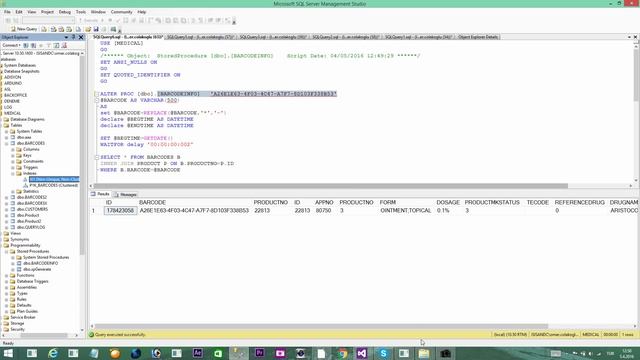Select the Database Triggers folder
Image resolution: width=640 pixels, height=360 pixels.
(33, 281)
